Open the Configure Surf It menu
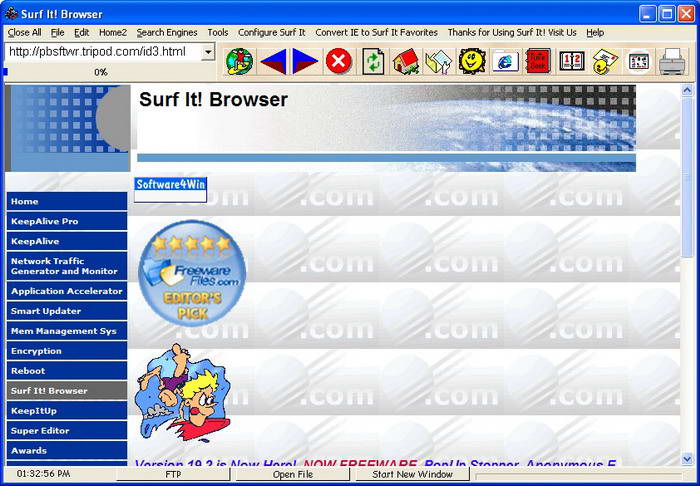The width and height of the screenshot is (700, 486). (x=271, y=33)
